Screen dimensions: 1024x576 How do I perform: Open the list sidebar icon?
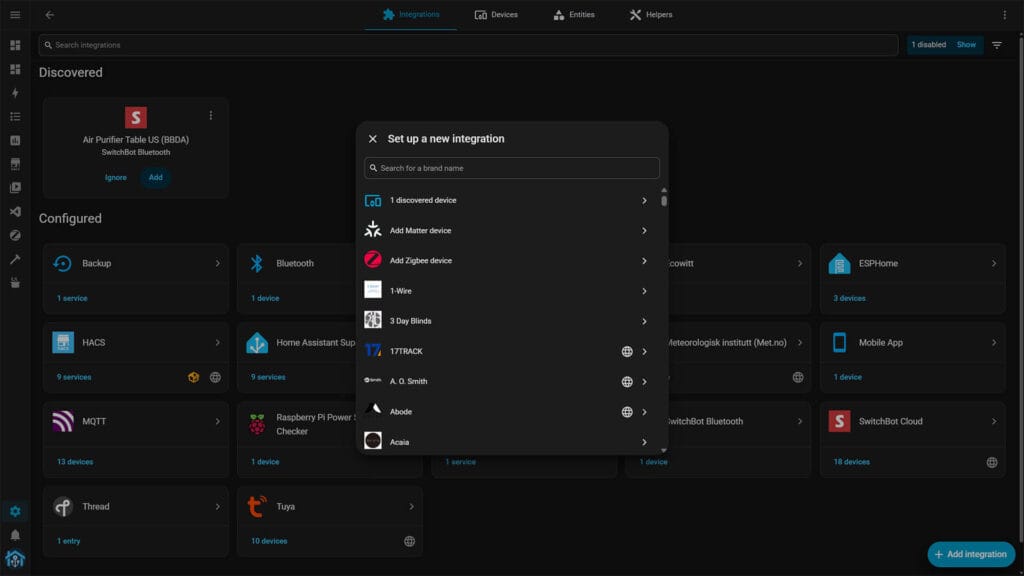15,116
